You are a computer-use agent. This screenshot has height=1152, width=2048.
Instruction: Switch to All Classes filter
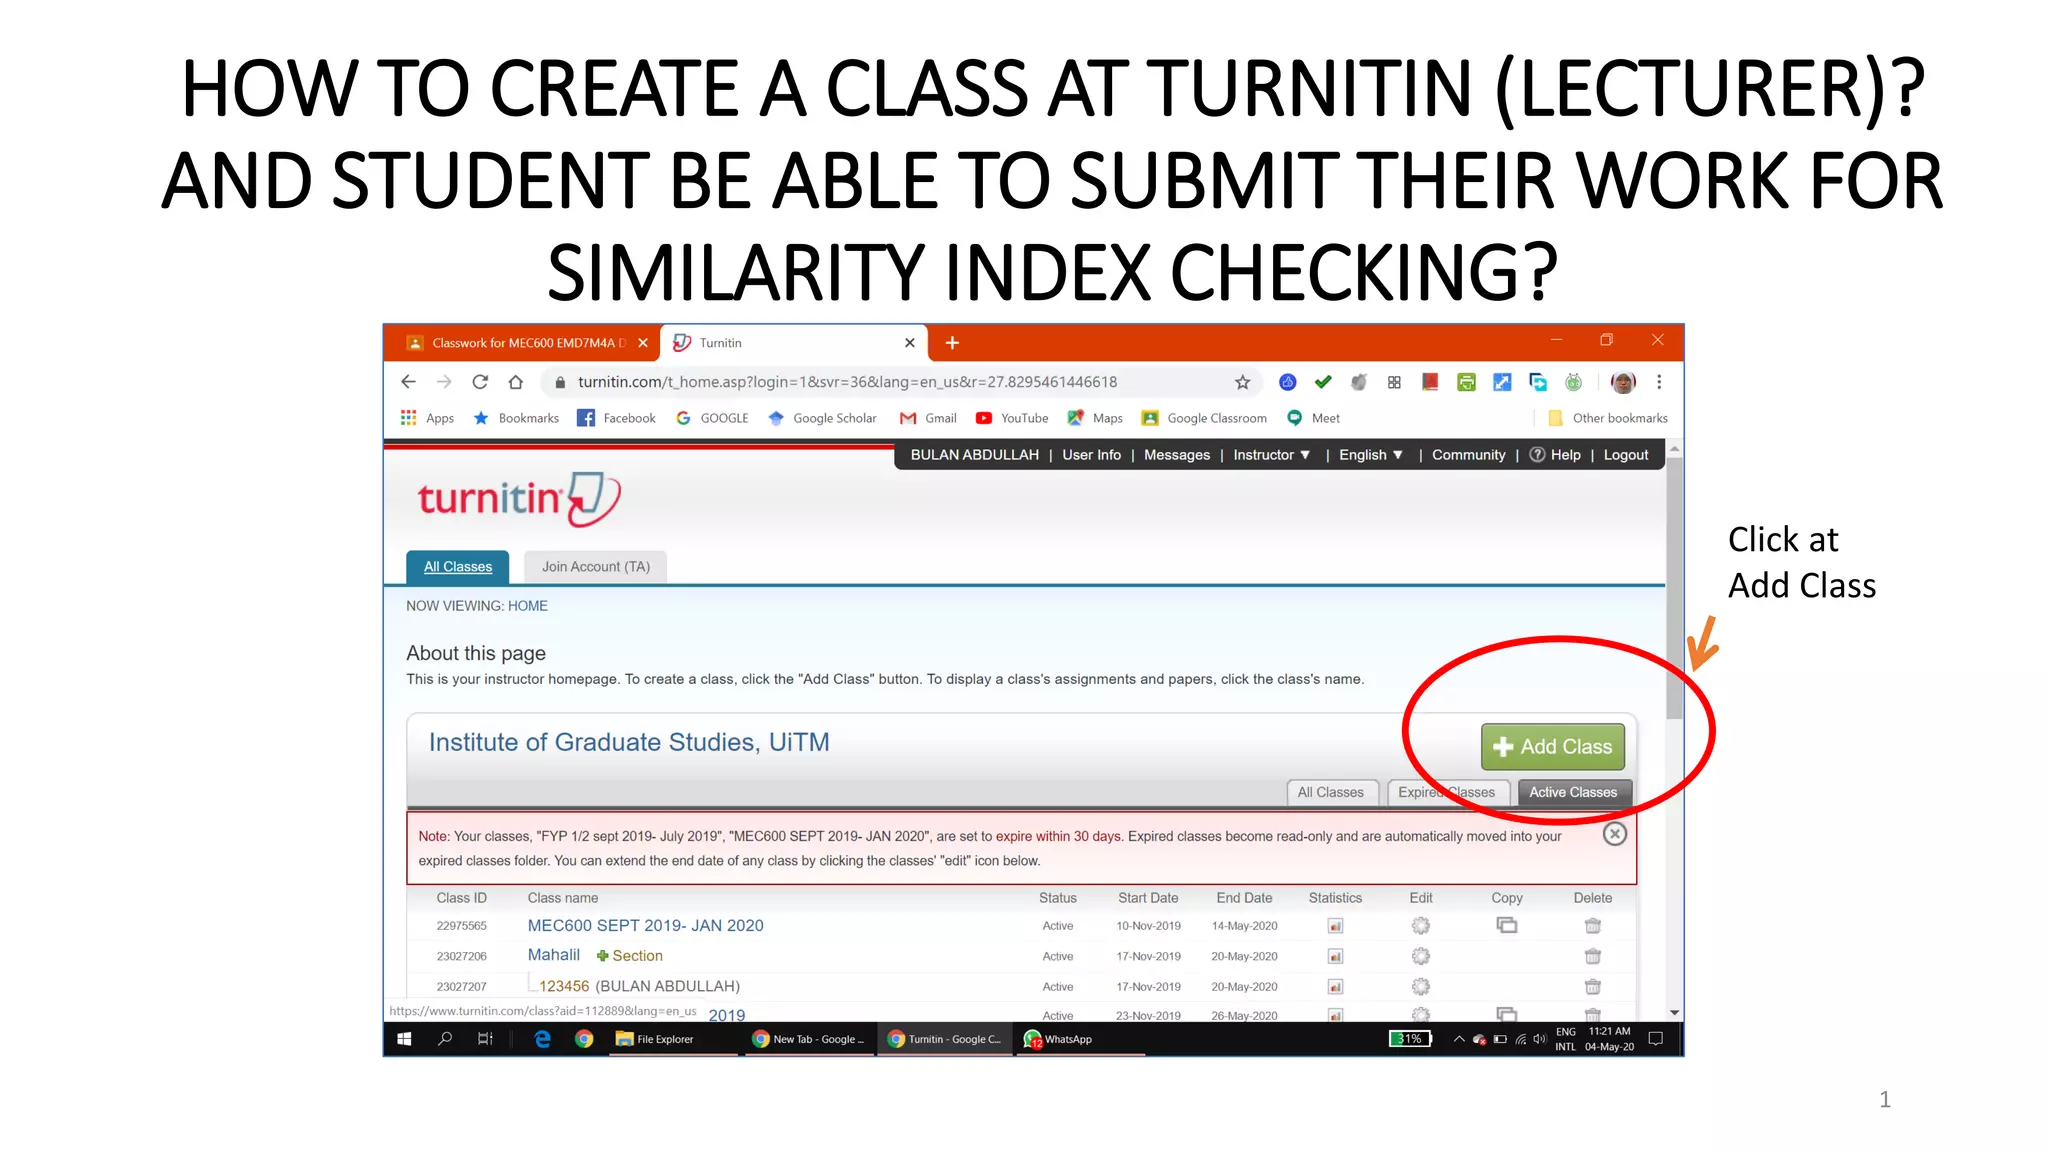pos(1330,792)
